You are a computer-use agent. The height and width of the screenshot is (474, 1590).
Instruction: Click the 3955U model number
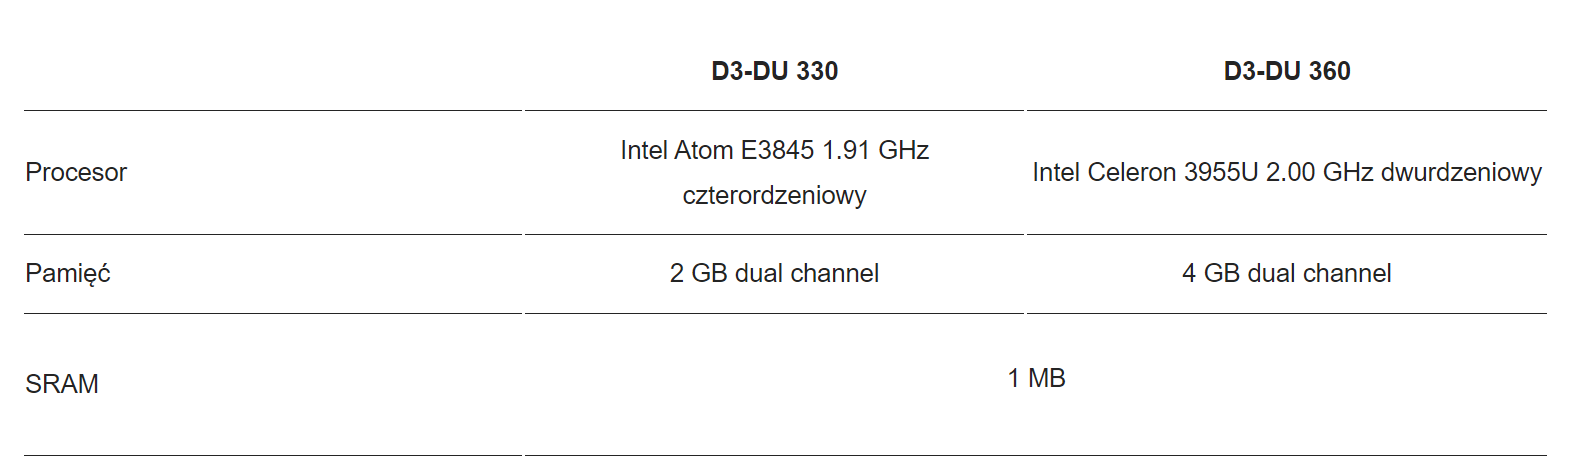1221,172
